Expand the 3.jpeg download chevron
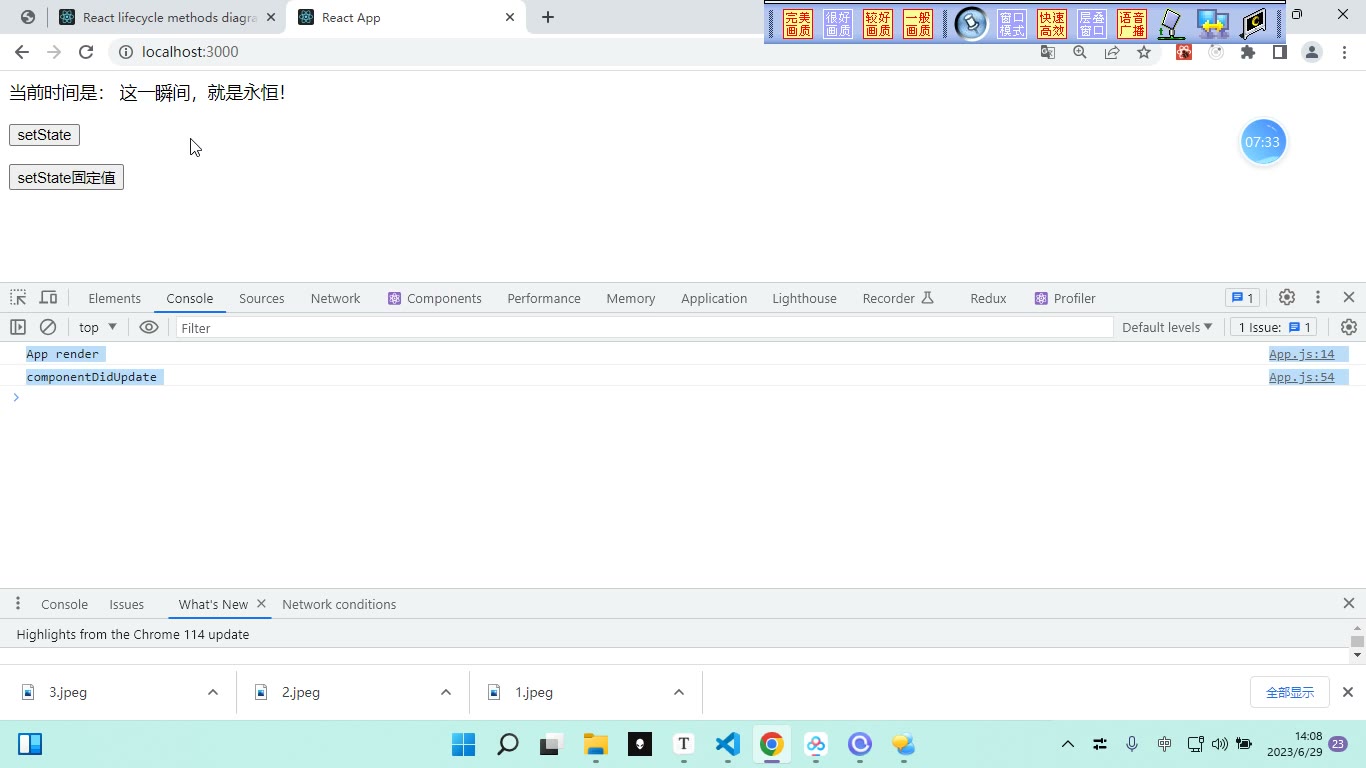 pos(213,692)
